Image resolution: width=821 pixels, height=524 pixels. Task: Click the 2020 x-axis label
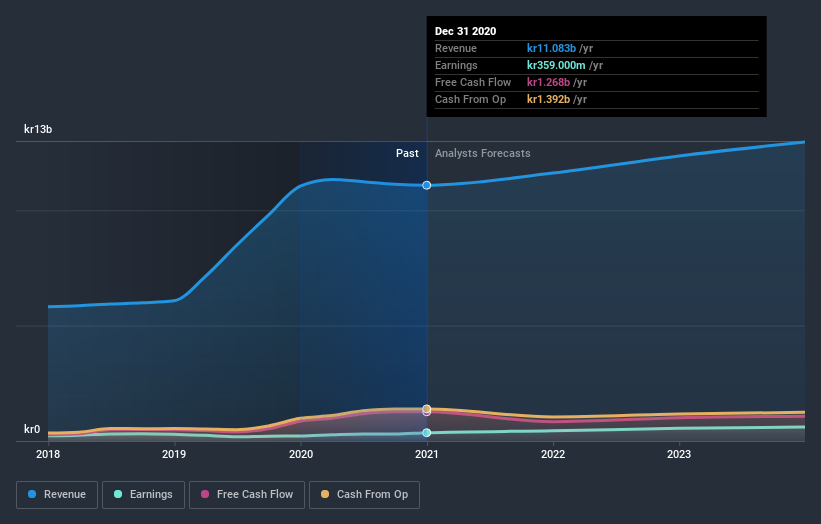(x=301, y=454)
